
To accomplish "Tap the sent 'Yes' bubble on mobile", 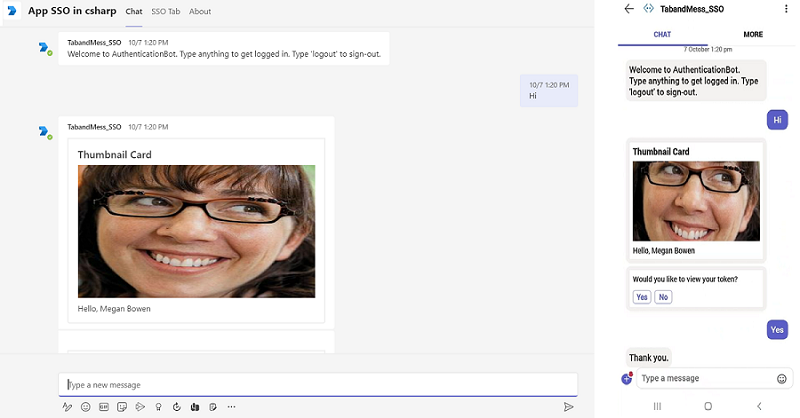I will click(x=777, y=330).
